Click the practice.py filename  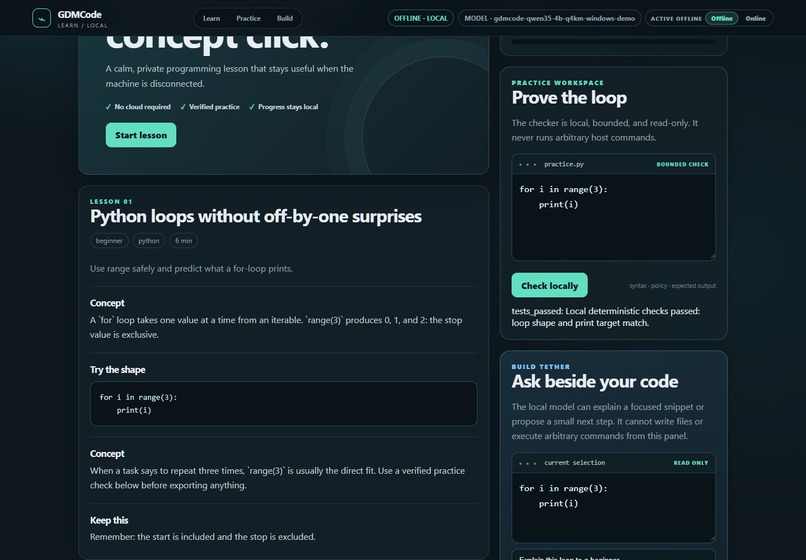click(x=564, y=164)
